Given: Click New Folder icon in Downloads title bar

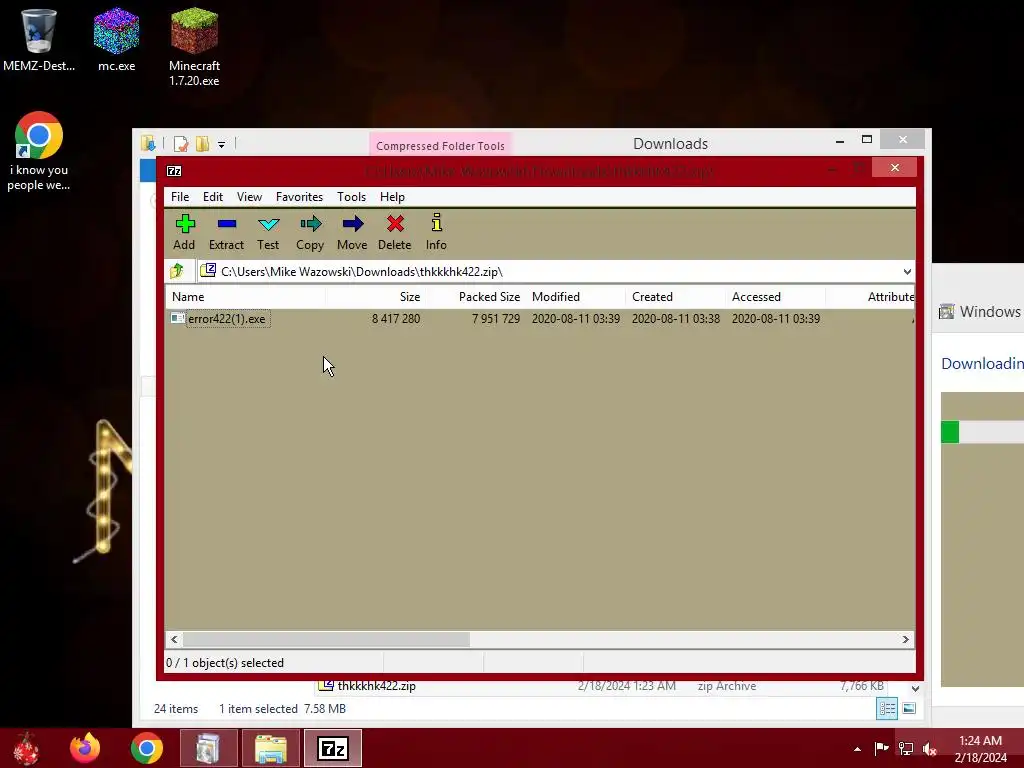Looking at the screenshot, I should [x=202, y=144].
